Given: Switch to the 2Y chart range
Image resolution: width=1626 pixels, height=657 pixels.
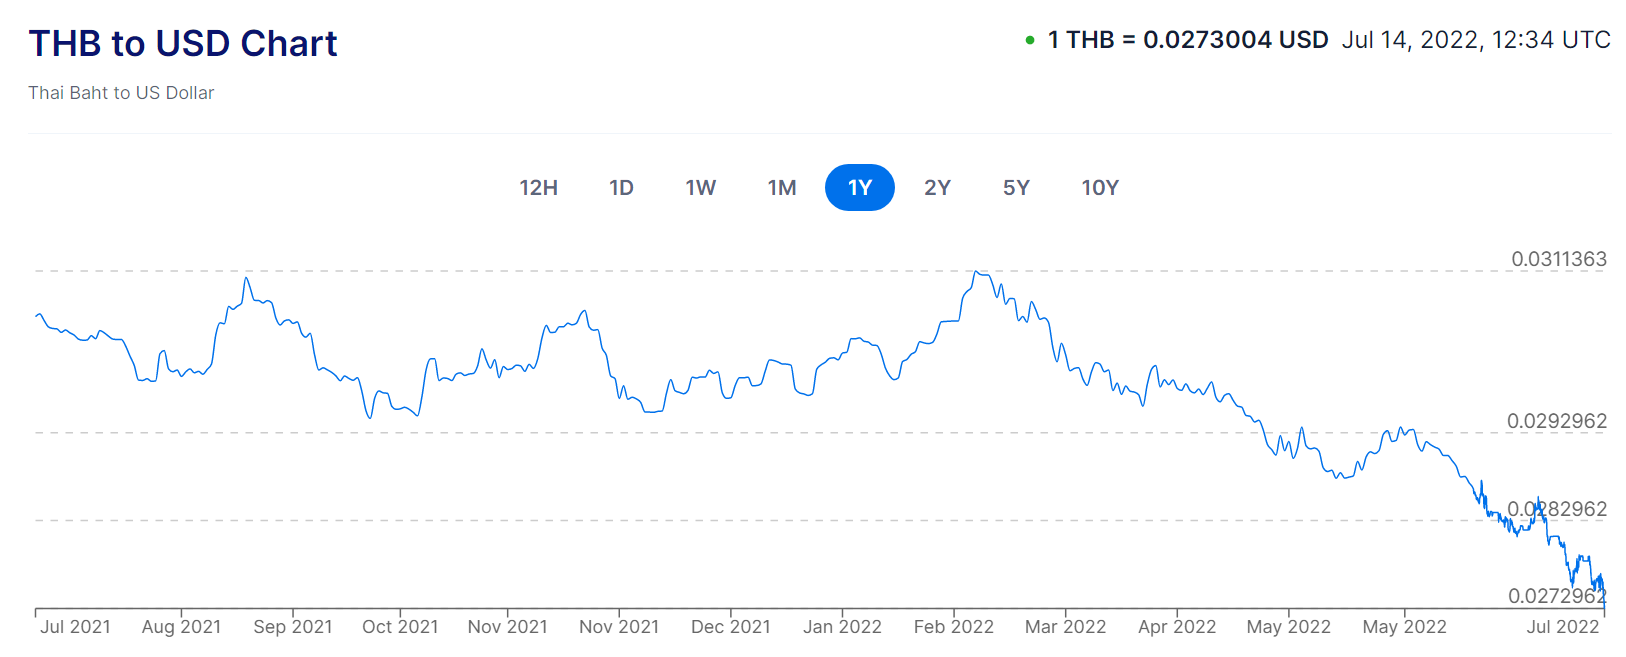Looking at the screenshot, I should coord(937,188).
